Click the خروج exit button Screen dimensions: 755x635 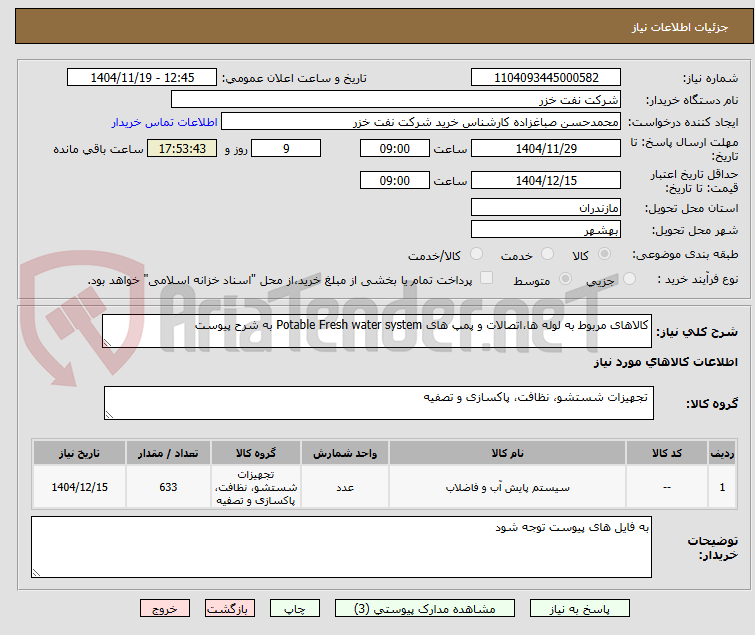(x=165, y=609)
